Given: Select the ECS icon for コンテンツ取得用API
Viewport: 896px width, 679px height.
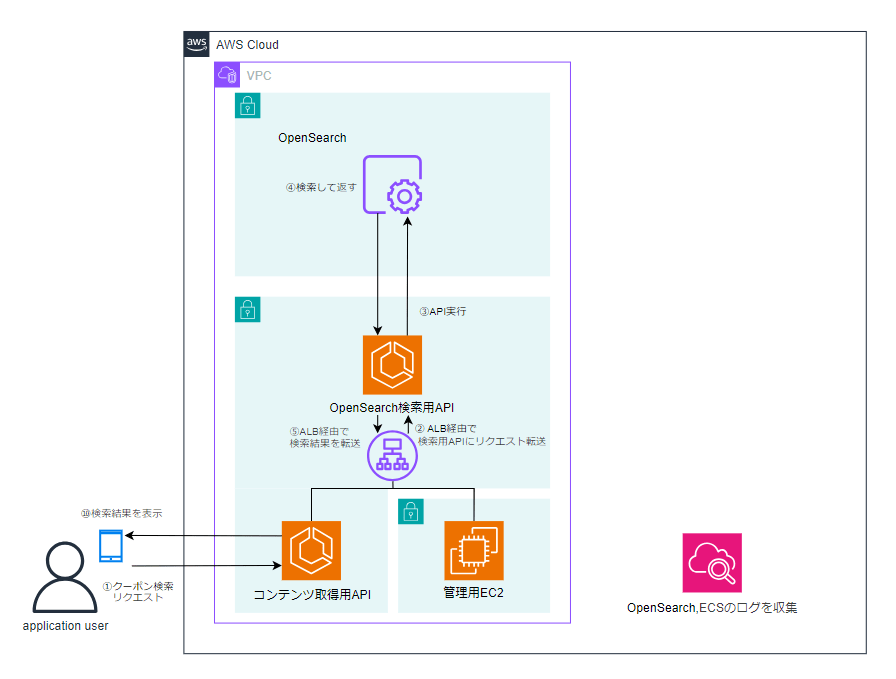Looking at the screenshot, I should pyautogui.click(x=311, y=550).
